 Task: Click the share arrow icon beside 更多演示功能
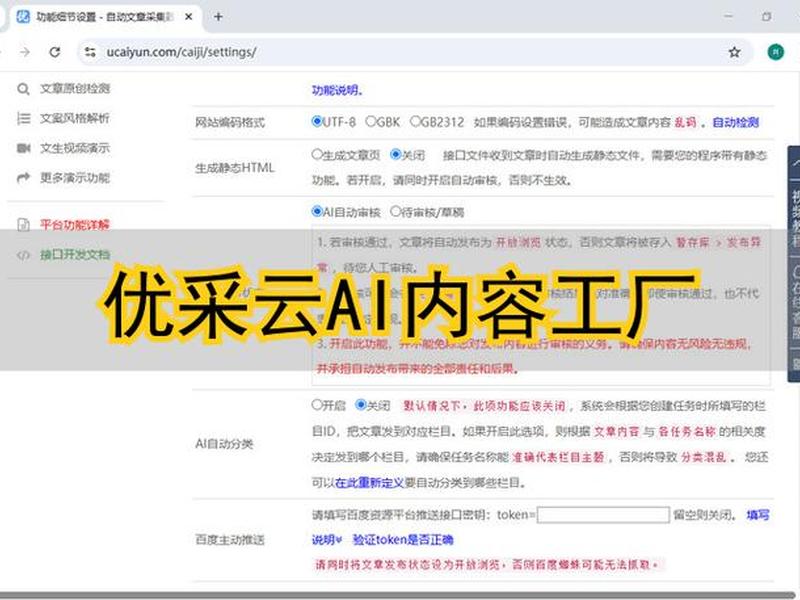tap(23, 178)
